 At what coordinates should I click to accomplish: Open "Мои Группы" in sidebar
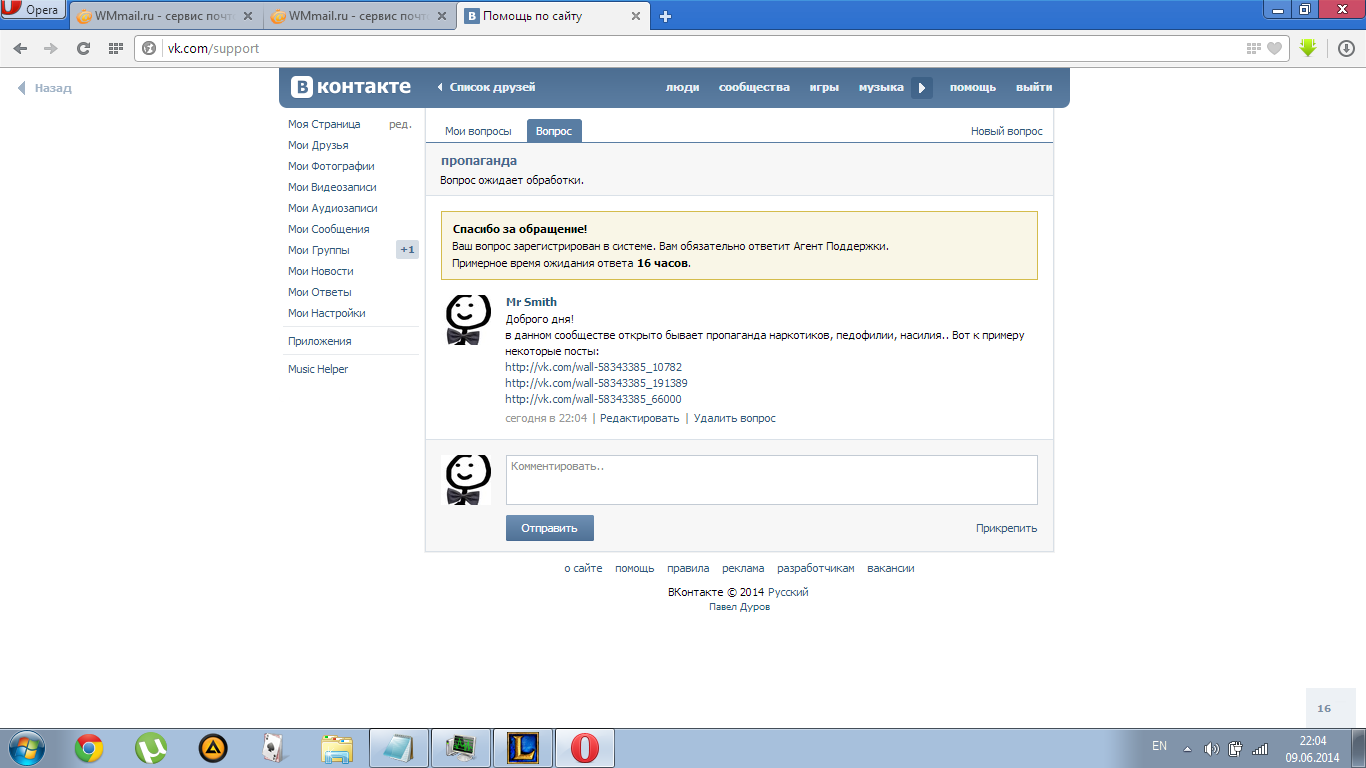click(x=319, y=250)
